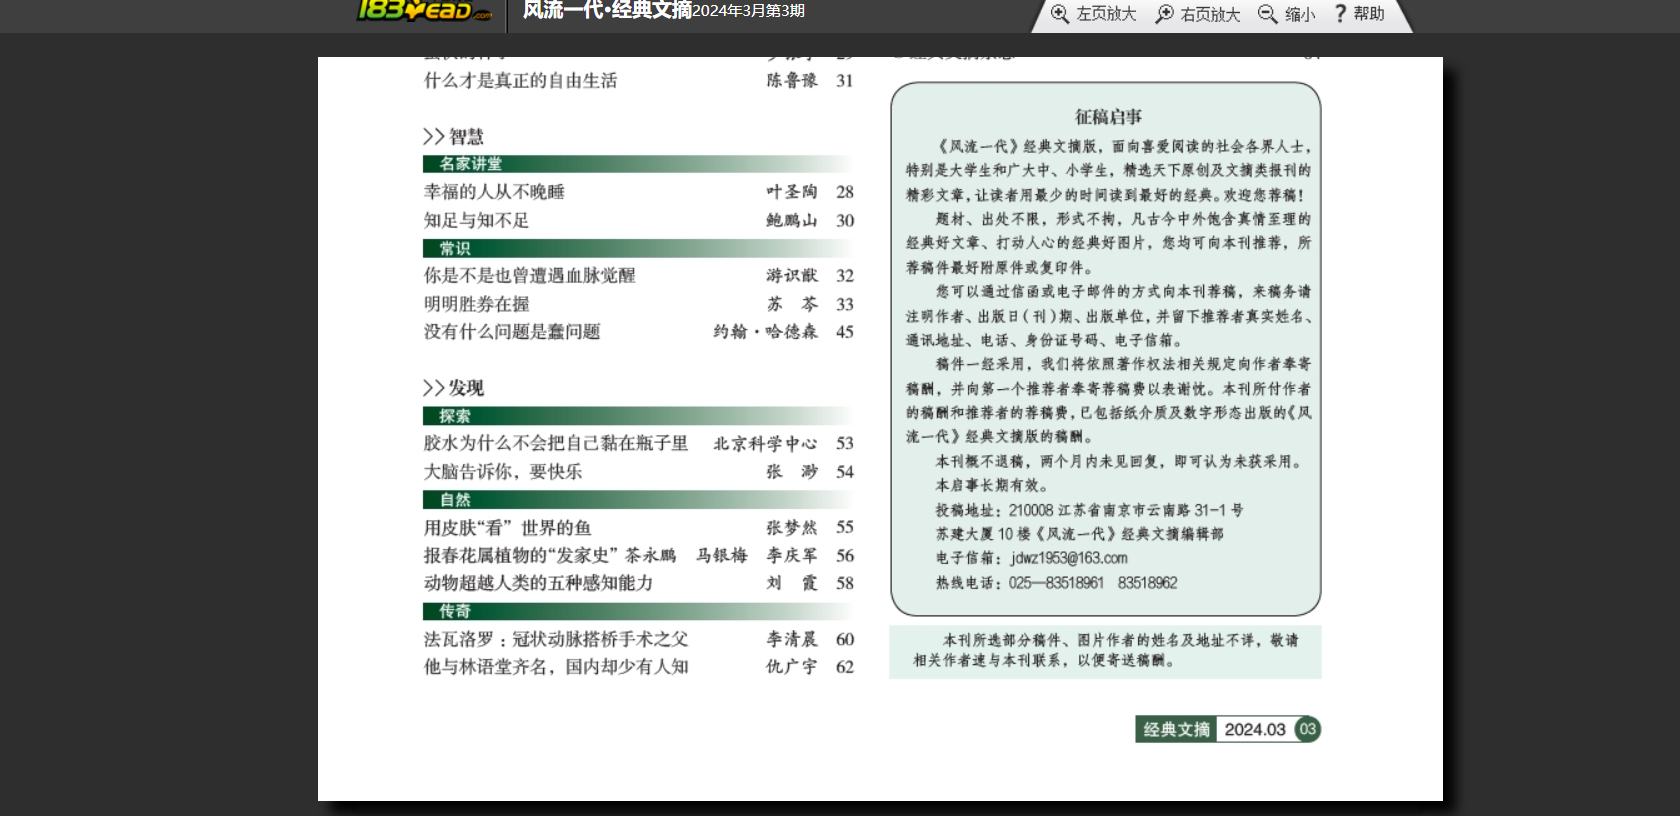Click the help question mark icon
Screen dimensions: 1680x816
pyautogui.click(x=1340, y=14)
